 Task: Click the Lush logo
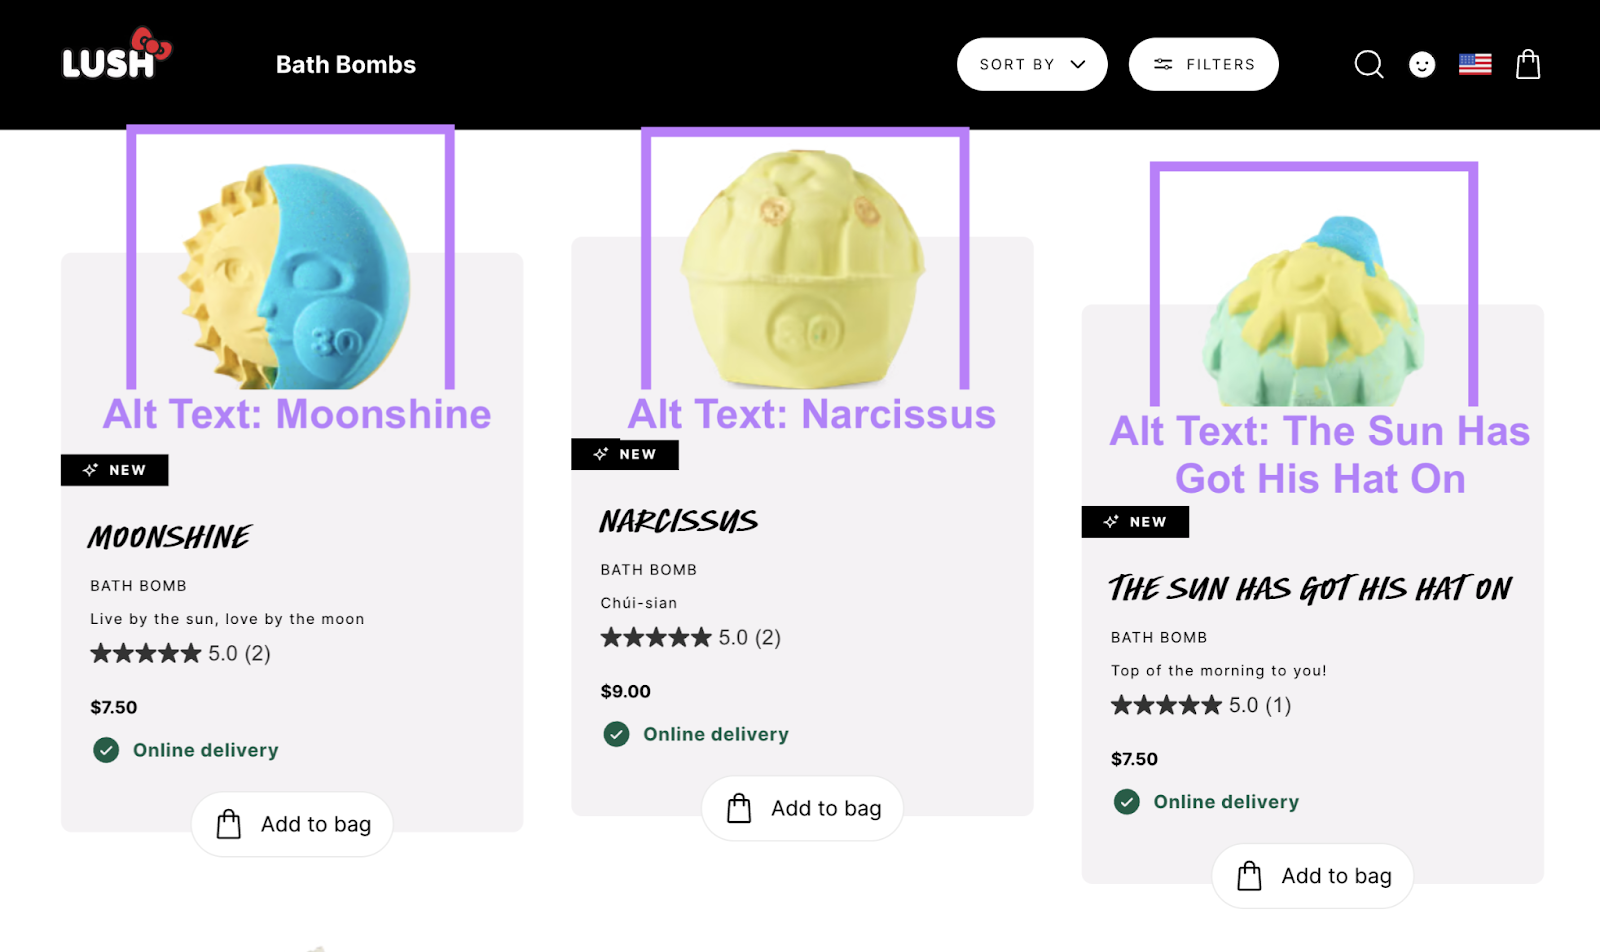113,58
